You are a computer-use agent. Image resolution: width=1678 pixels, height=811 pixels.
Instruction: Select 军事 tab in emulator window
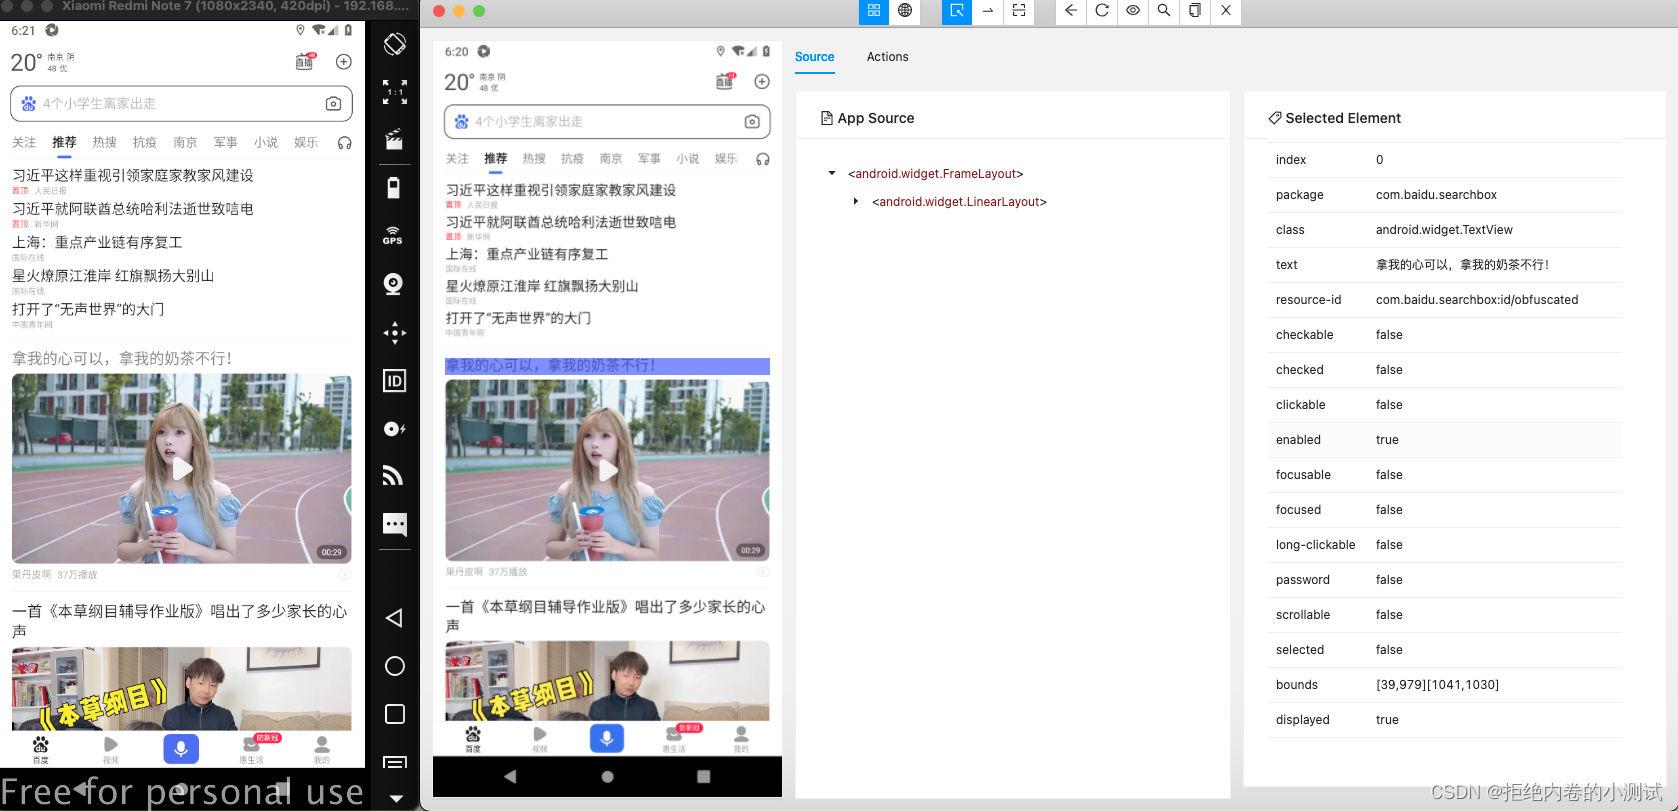click(x=226, y=142)
